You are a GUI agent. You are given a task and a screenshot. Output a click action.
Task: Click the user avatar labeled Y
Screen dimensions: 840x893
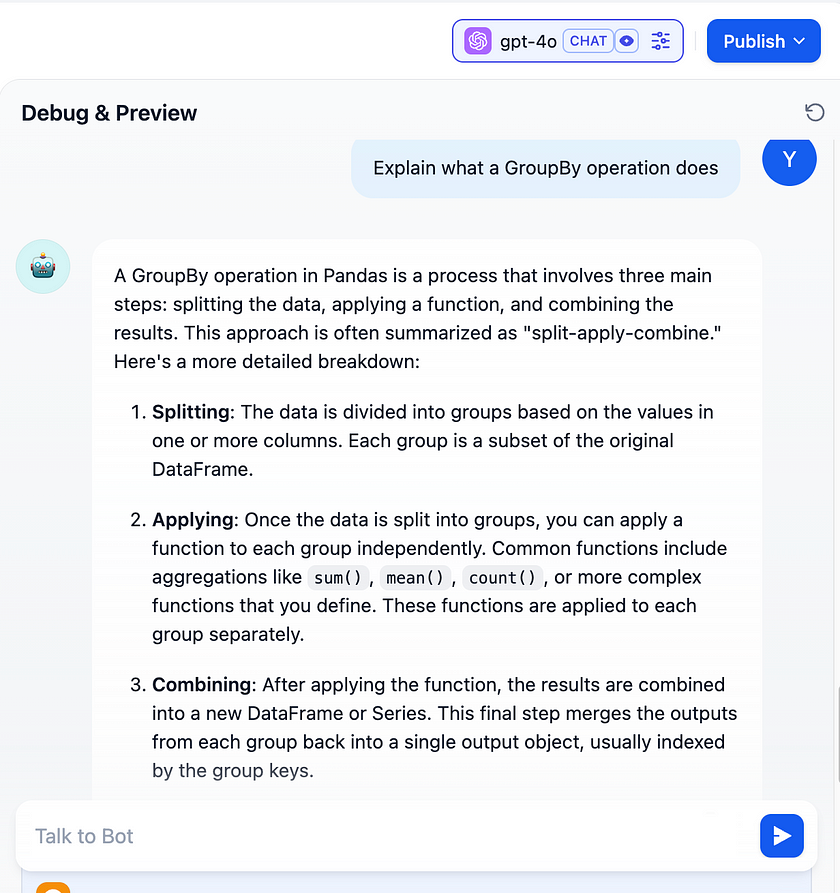tap(789, 159)
